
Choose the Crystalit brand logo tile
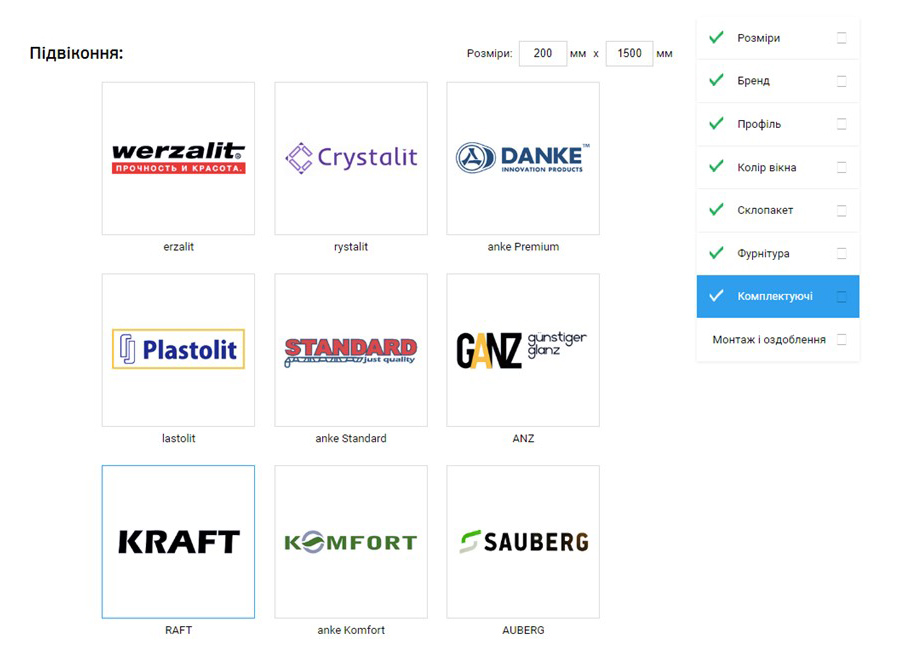coord(351,158)
